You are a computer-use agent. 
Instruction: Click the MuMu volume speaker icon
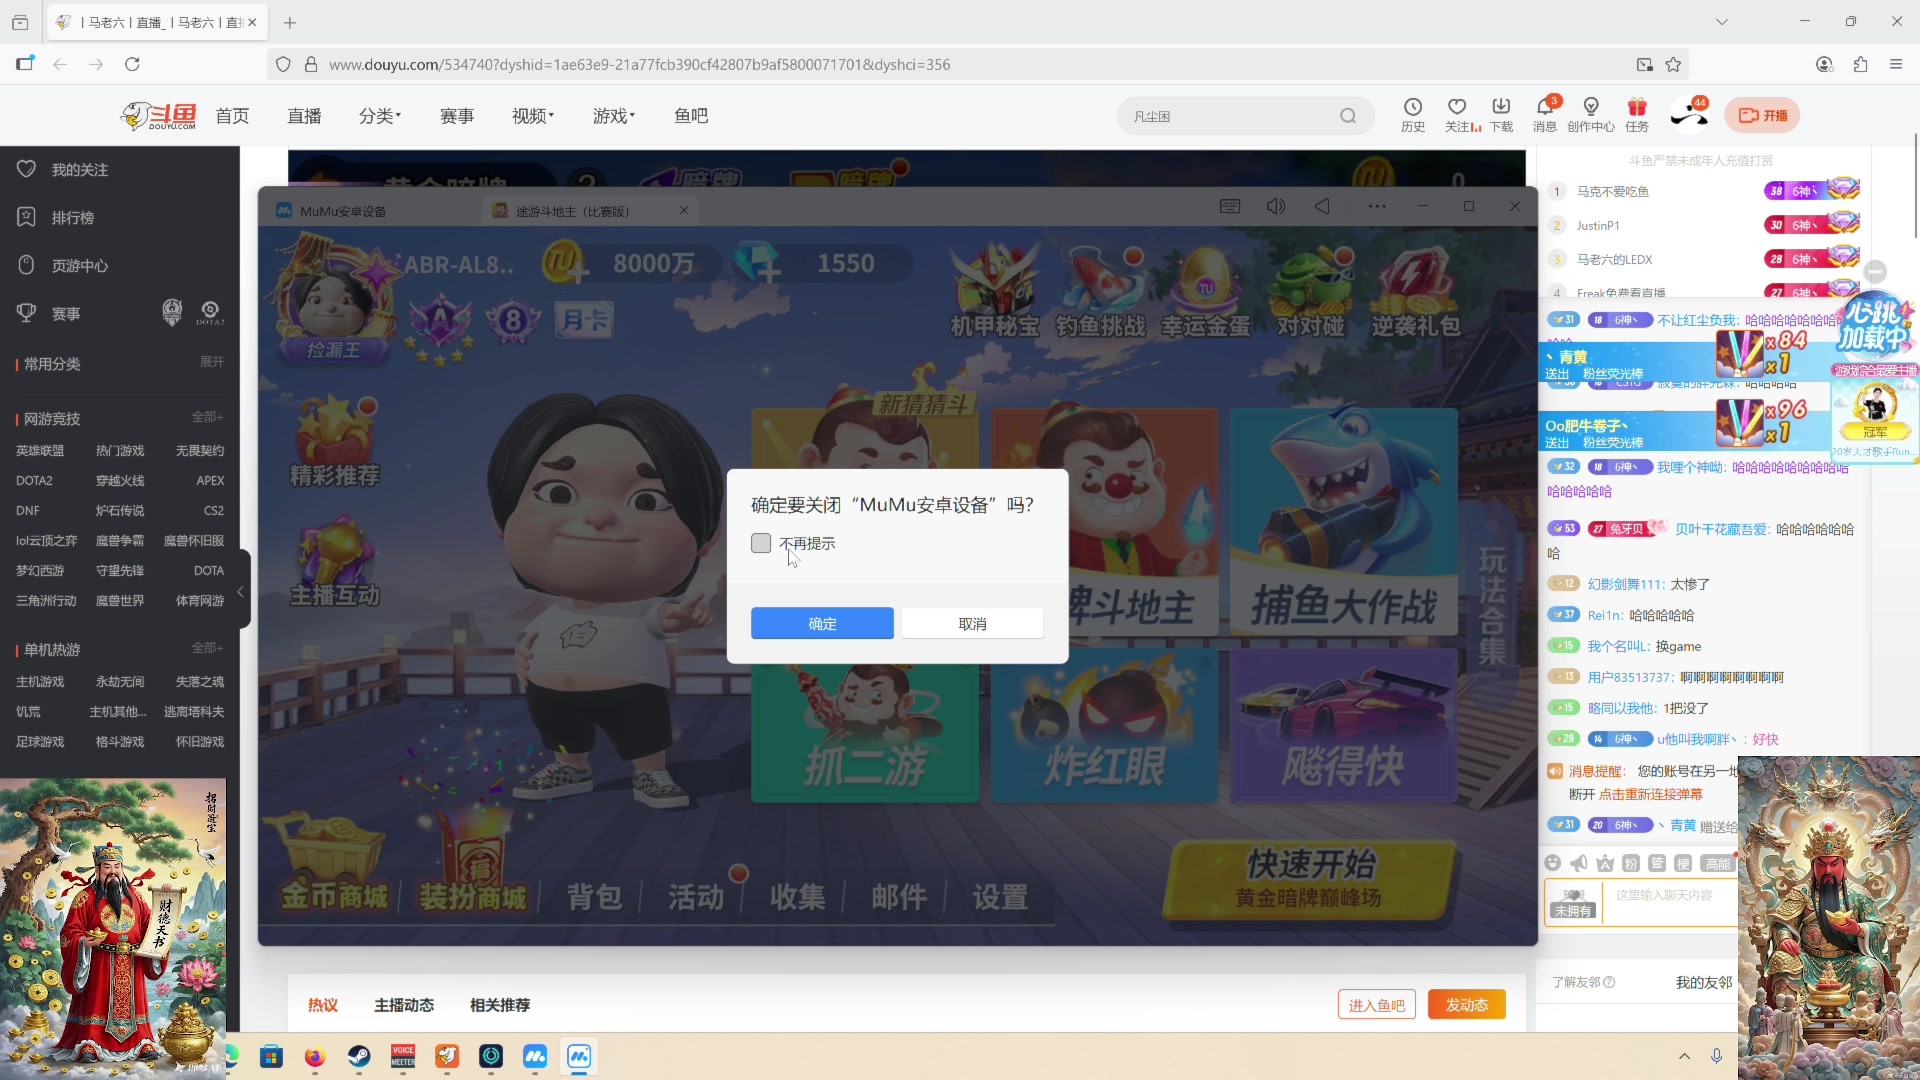pyautogui.click(x=1276, y=206)
